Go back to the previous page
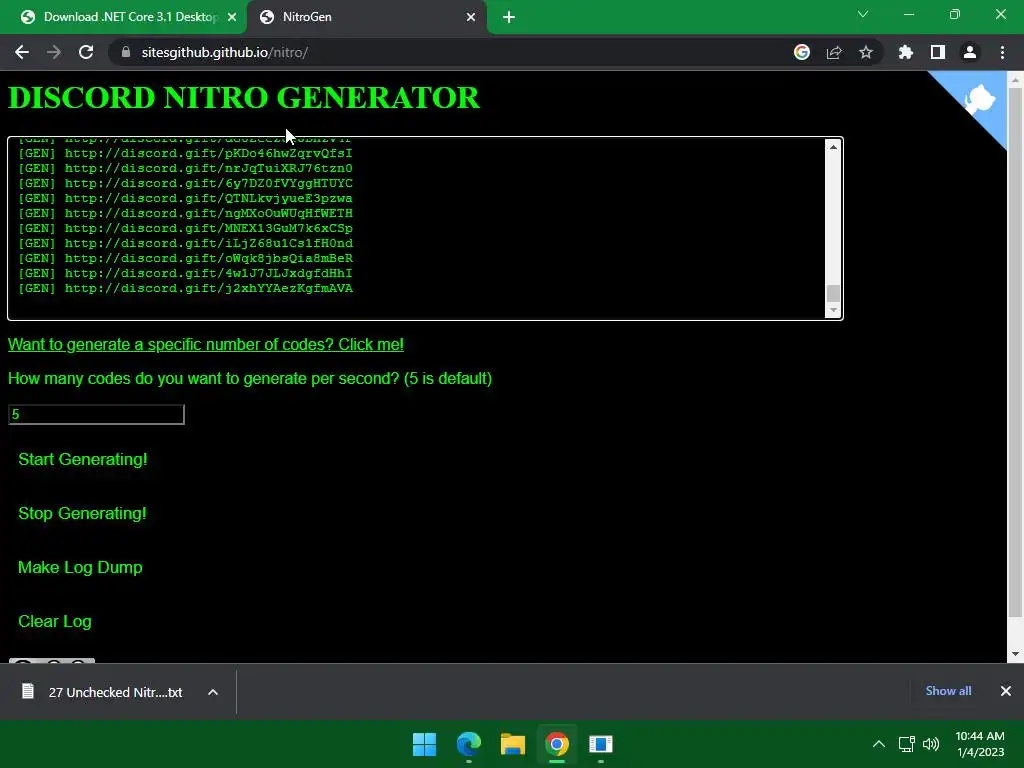The image size is (1024, 768). click(x=22, y=52)
